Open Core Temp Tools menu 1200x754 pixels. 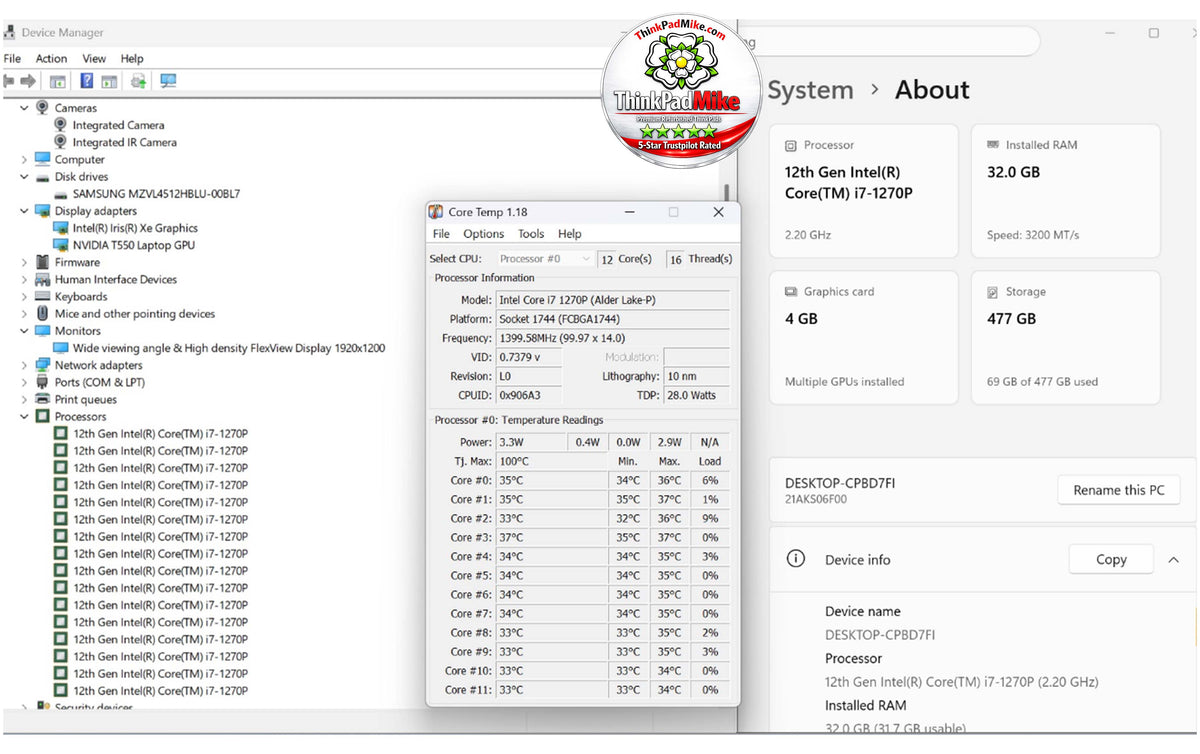[531, 234]
